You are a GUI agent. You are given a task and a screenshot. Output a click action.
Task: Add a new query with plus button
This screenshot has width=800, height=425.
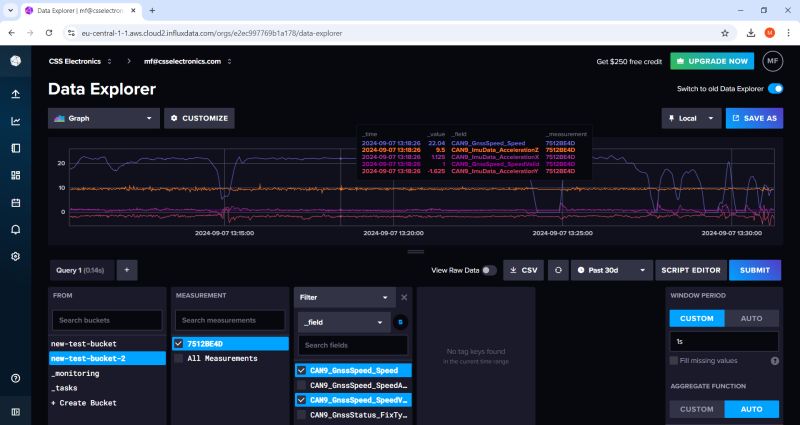(127, 270)
